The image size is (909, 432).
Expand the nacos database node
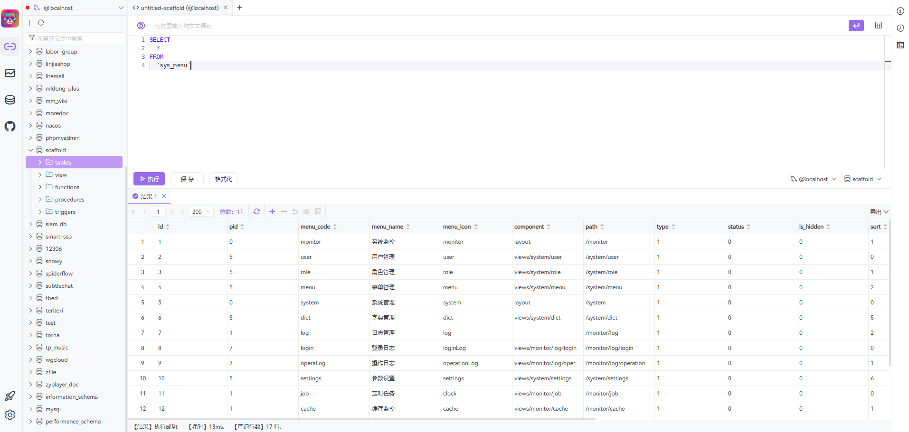tap(31, 125)
